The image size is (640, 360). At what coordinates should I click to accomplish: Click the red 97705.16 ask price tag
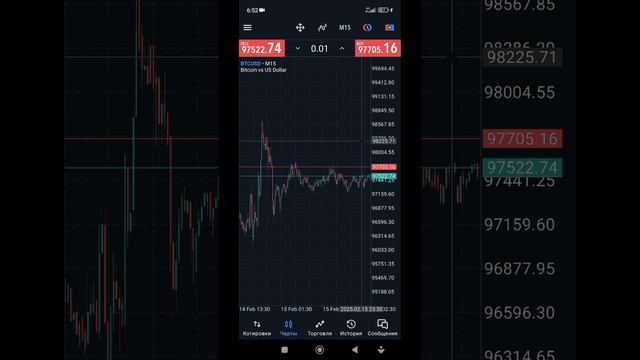click(384, 167)
